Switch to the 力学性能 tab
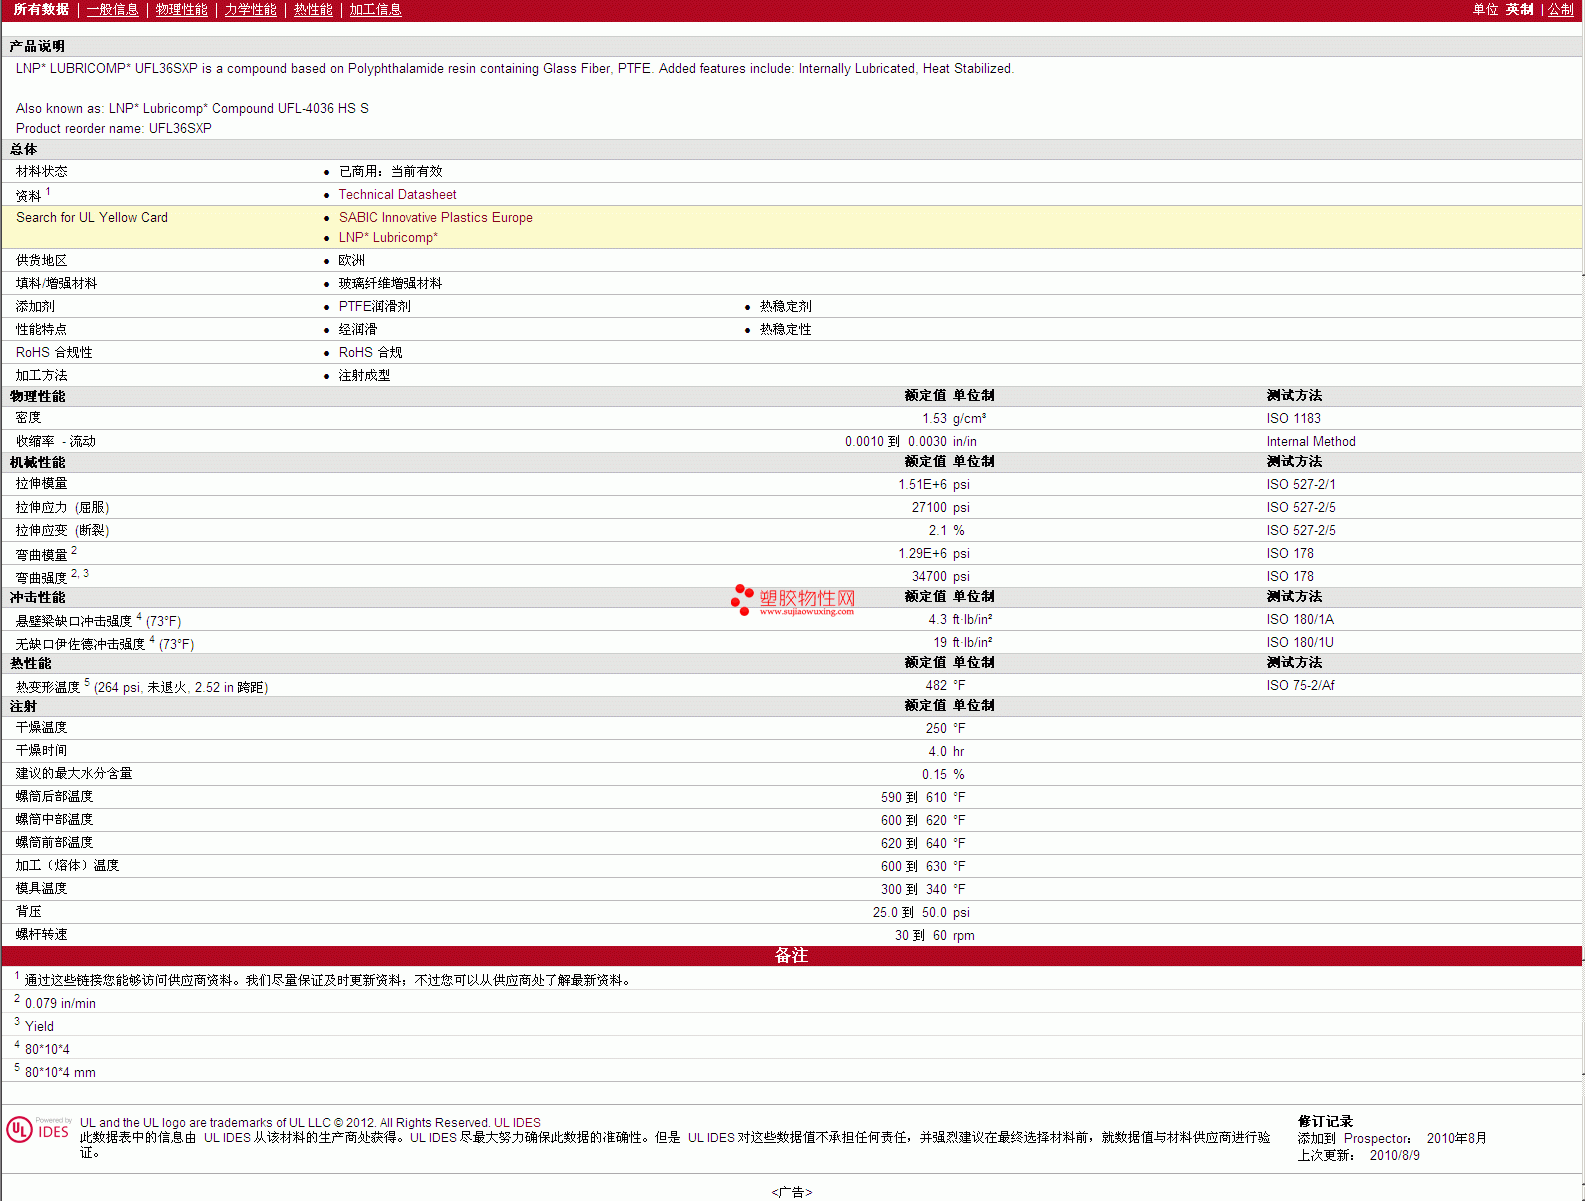The width and height of the screenshot is (1585, 1201). pyautogui.click(x=250, y=9)
